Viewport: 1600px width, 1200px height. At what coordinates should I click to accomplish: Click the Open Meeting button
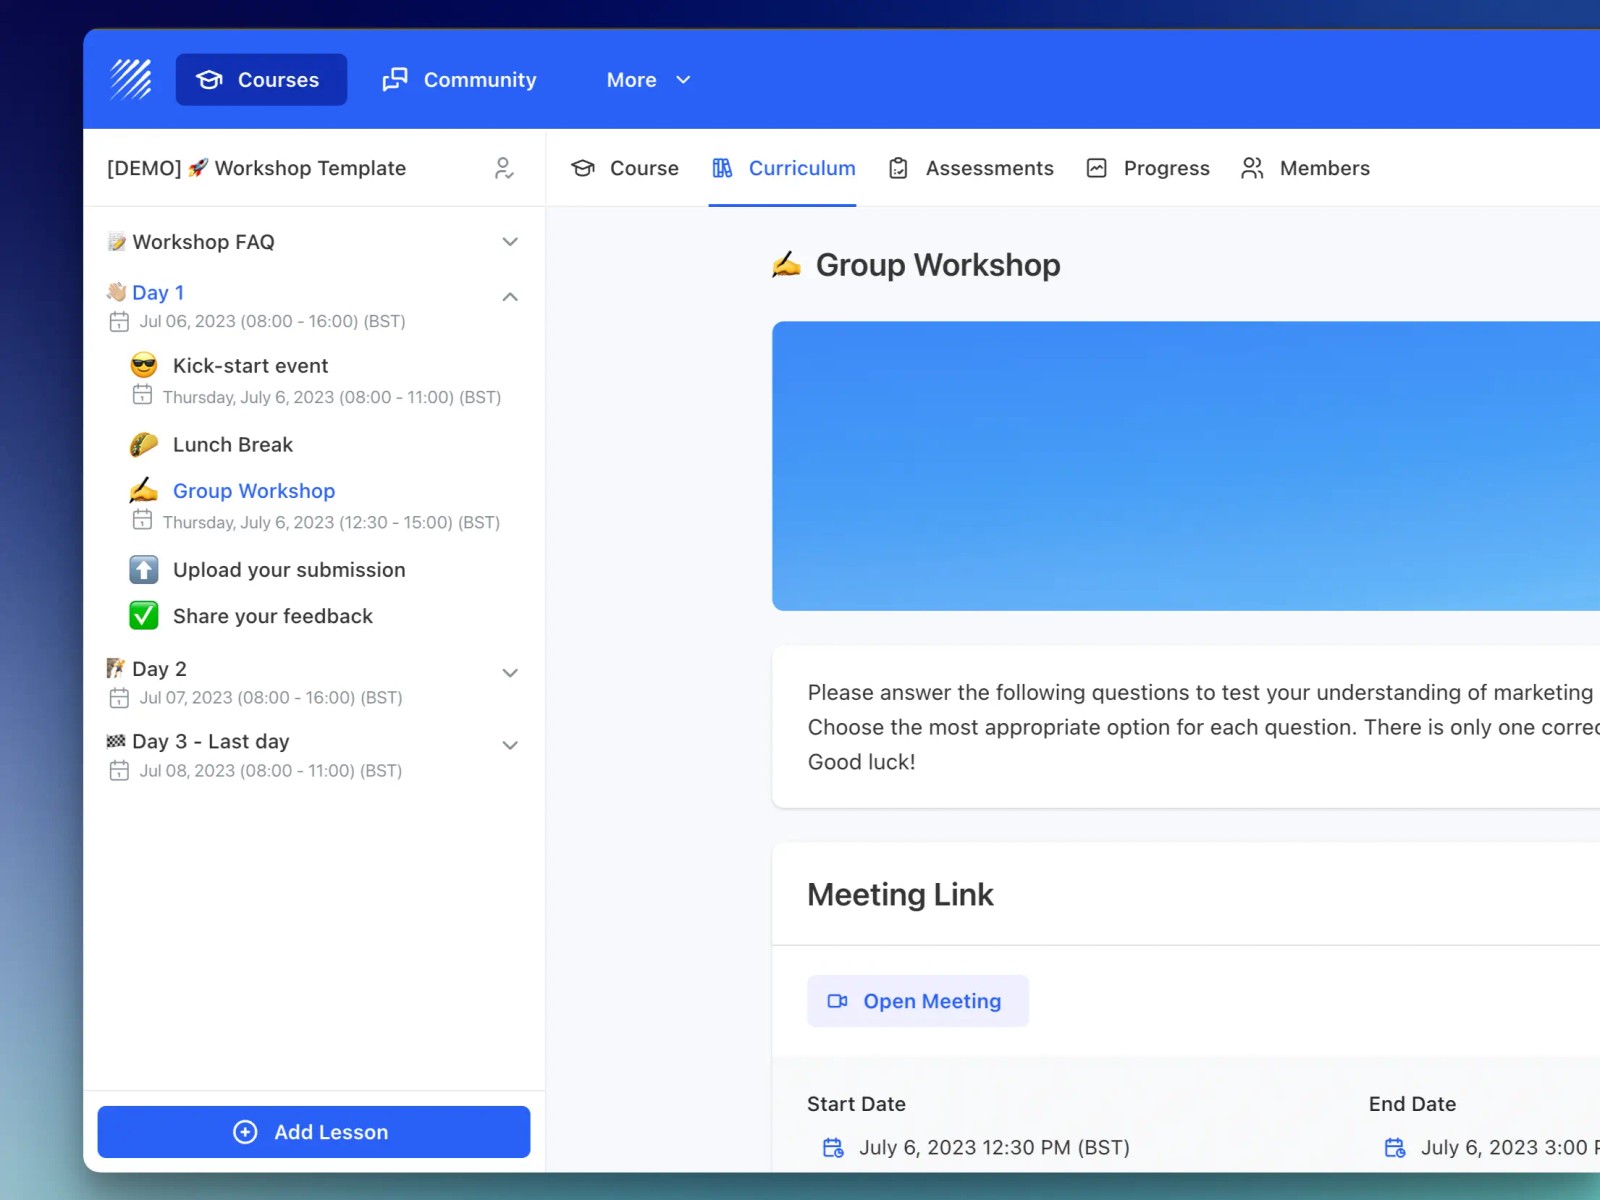(x=918, y=1001)
